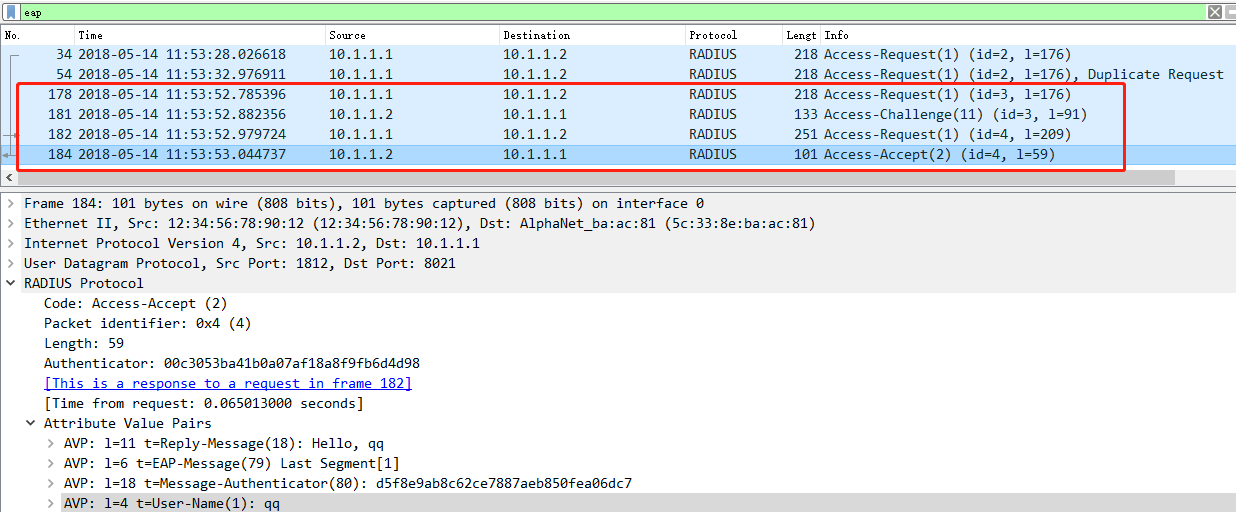Clear the display filter with X icon
Viewport: 1236px width, 512px height.
[1214, 12]
